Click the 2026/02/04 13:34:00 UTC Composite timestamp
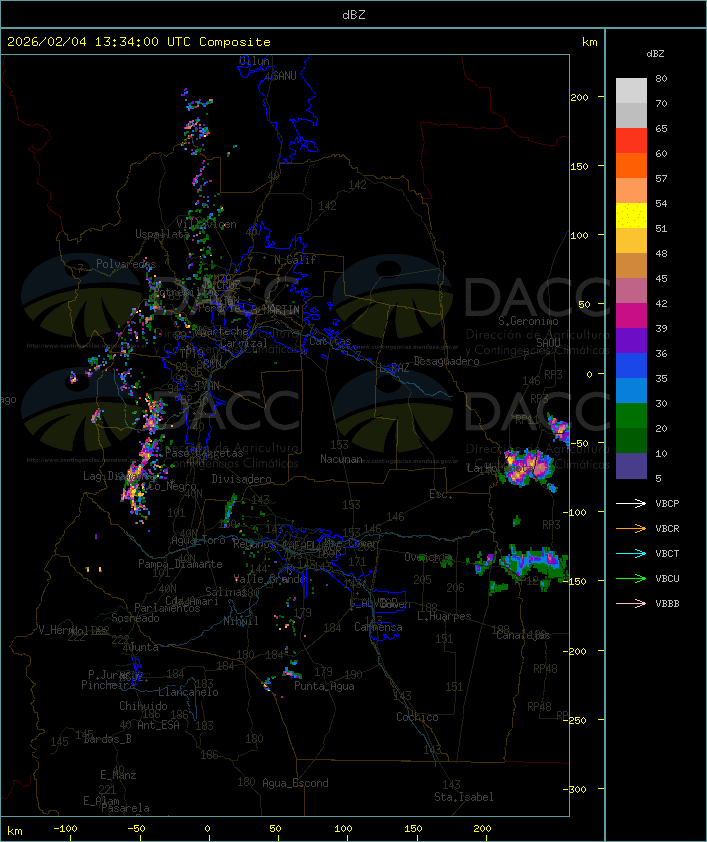Screen dimensions: 707x842 [139, 41]
